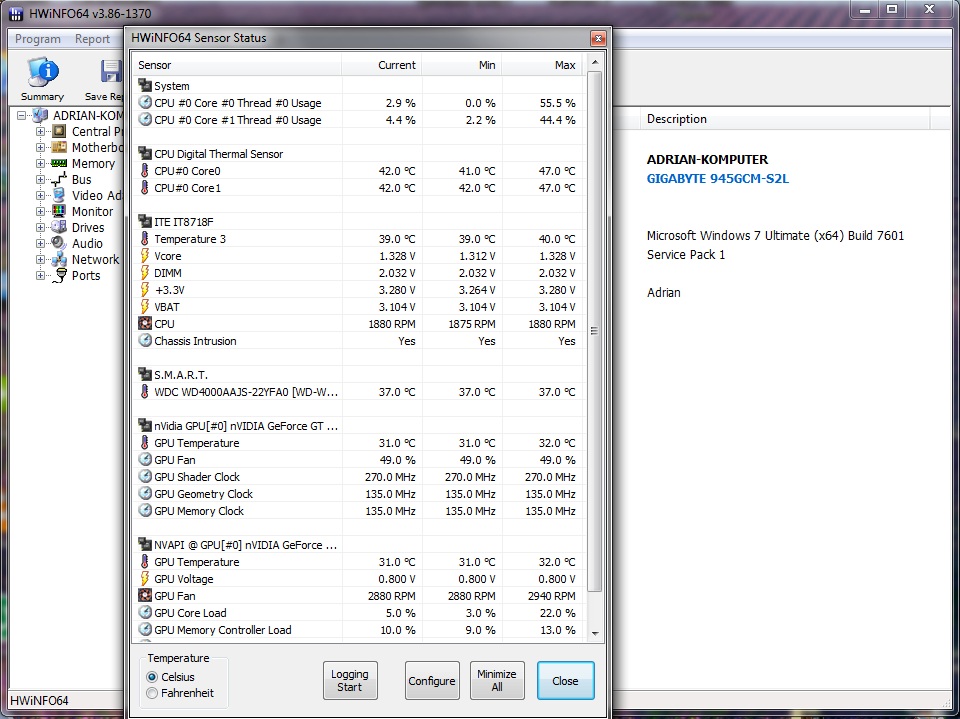960x719 pixels.
Task: Select the Motherboard icon in tree
Action: [59, 147]
